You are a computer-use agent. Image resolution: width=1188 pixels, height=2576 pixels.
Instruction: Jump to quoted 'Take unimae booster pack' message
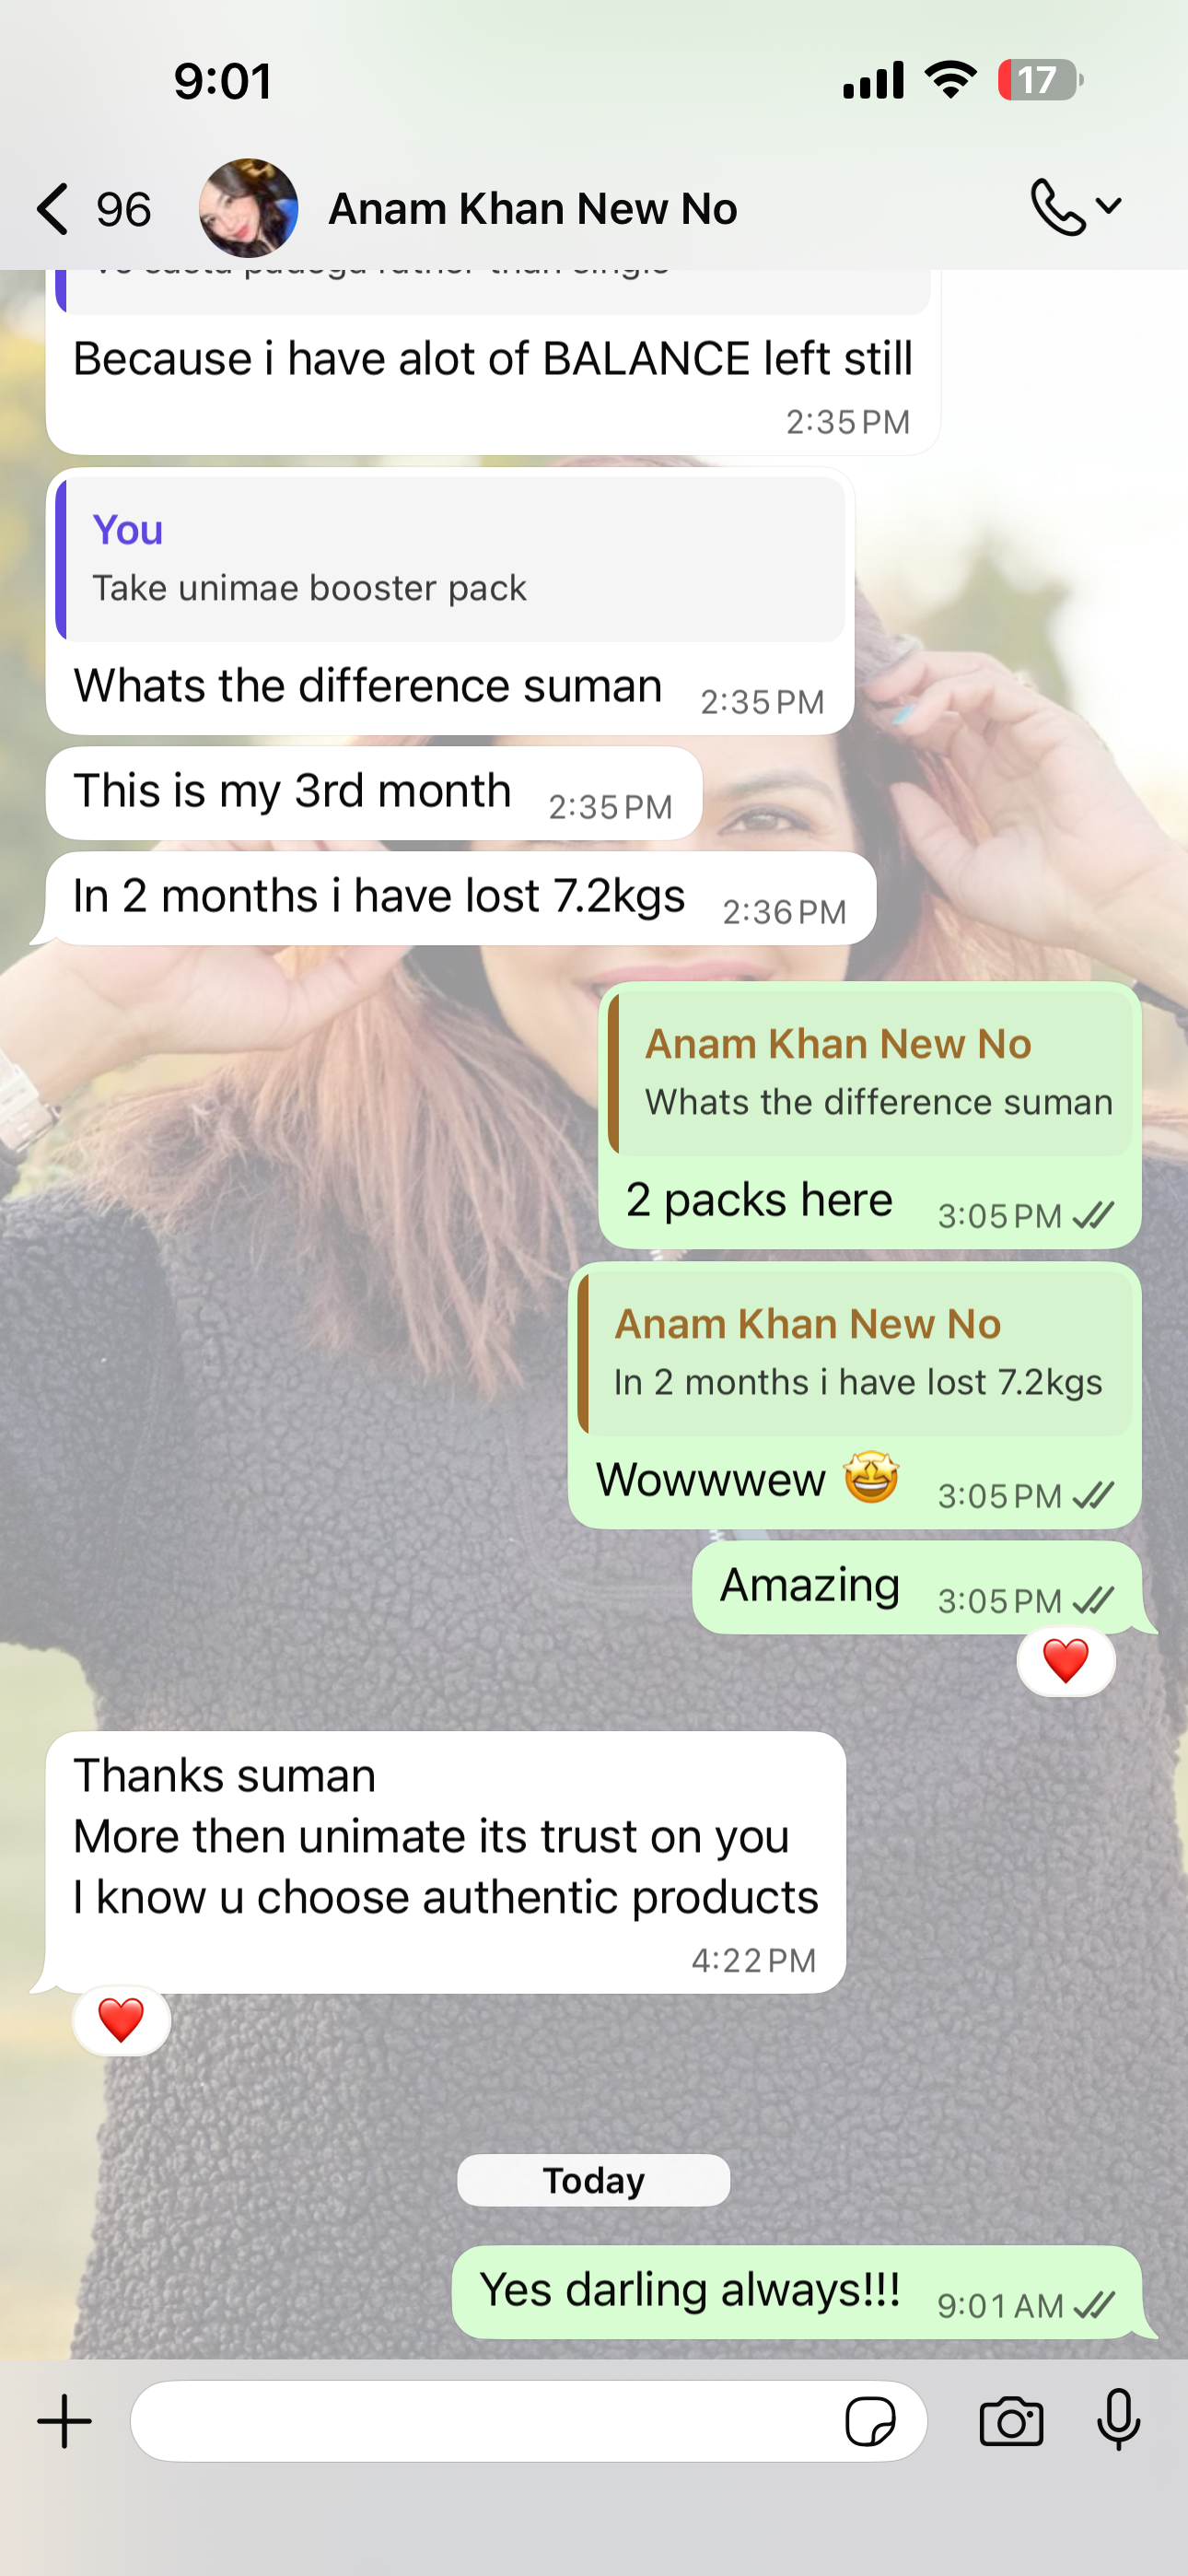(x=450, y=559)
